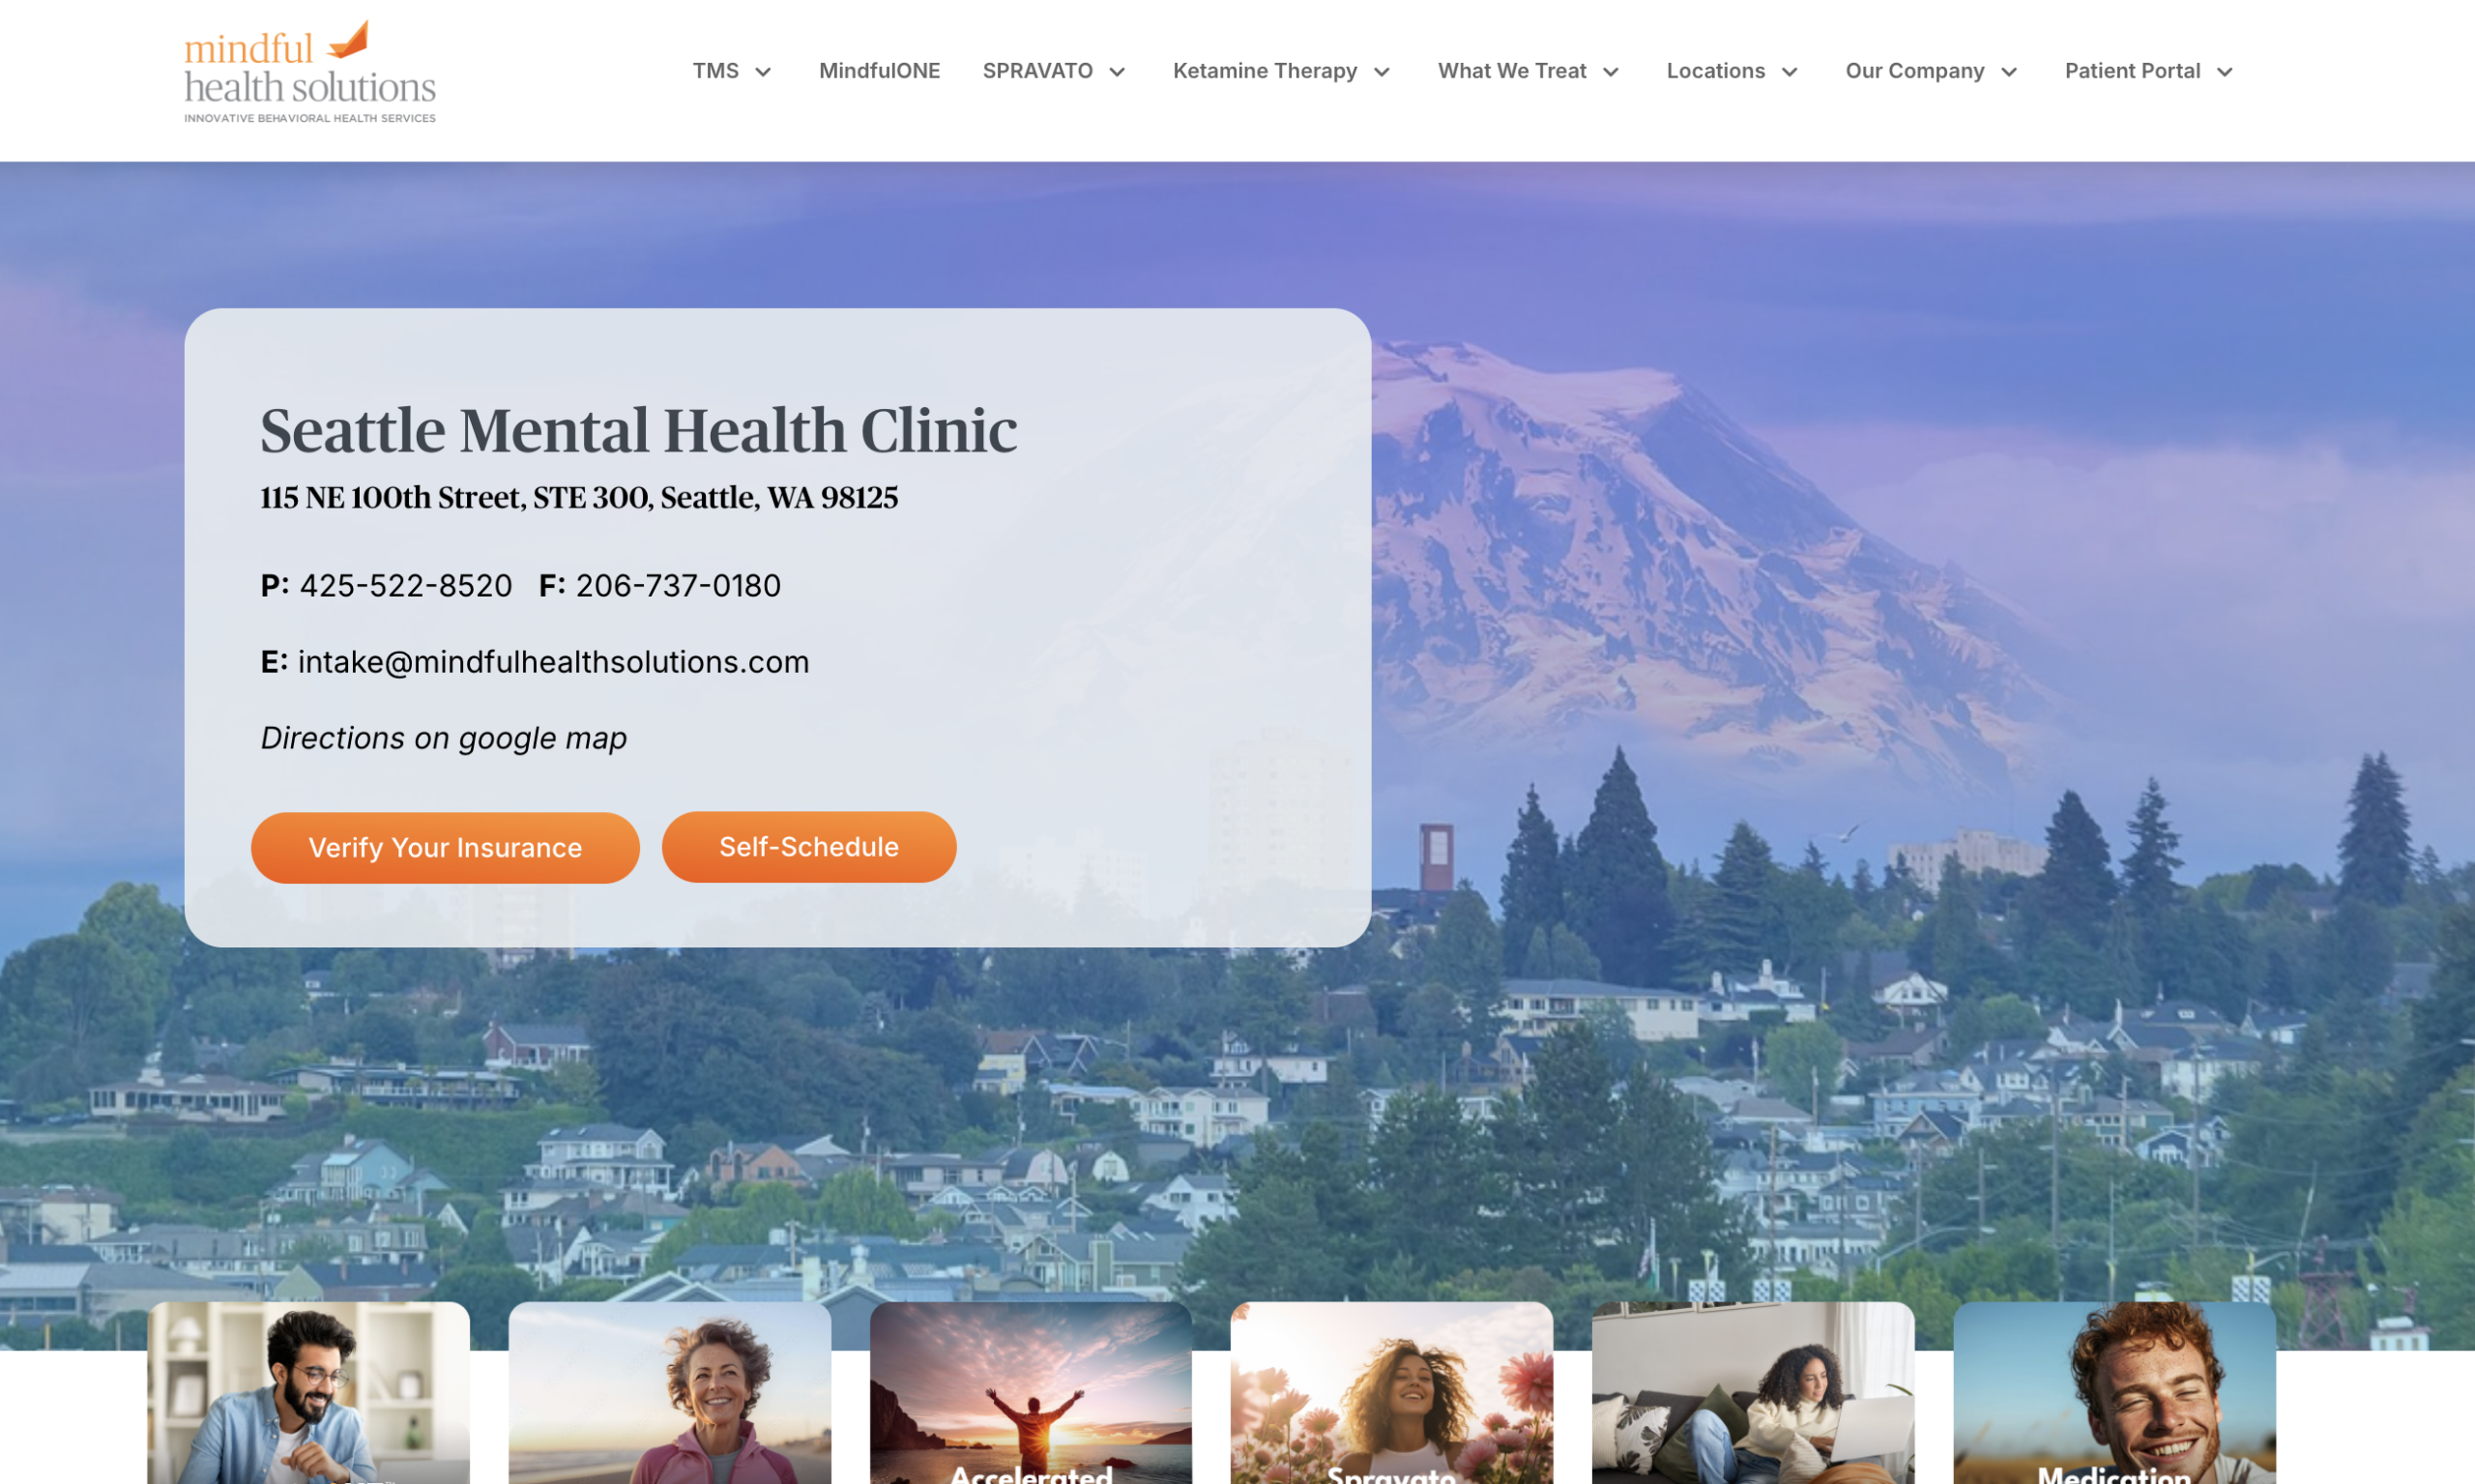Click the Verify Your Insurance button
Screen dimensions: 2475x1484
(x=445, y=847)
